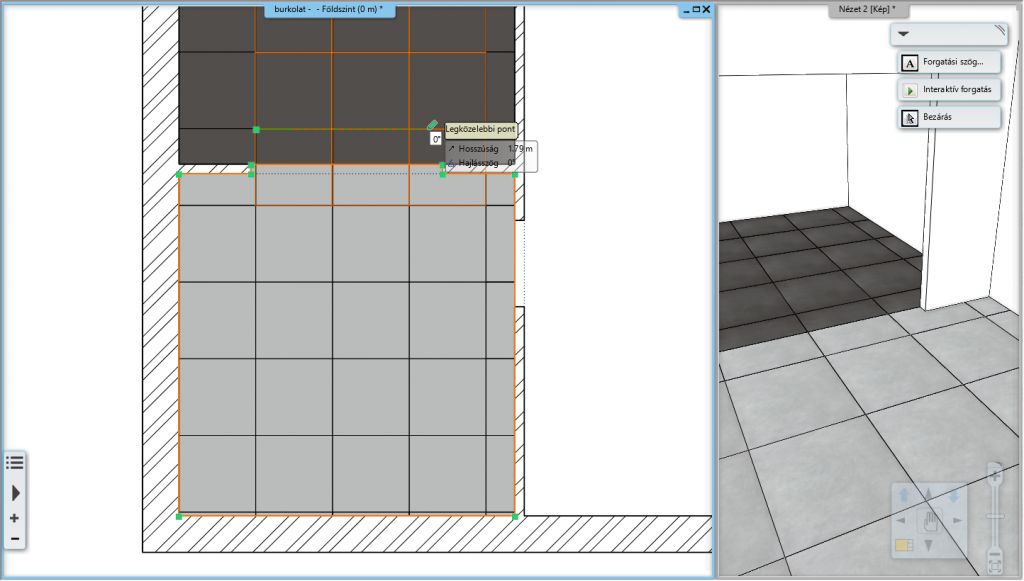Click the yellow view layout icon in navigator

pos(904,545)
